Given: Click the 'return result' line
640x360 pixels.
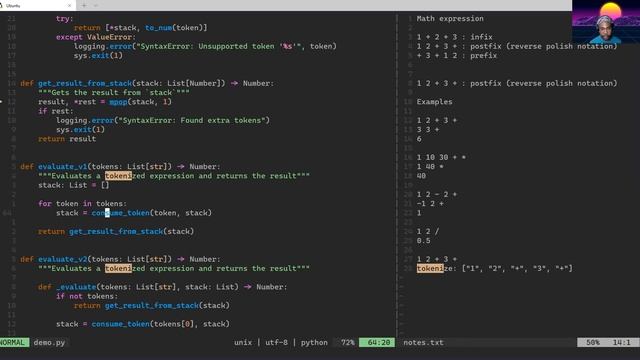Looking at the screenshot, I should pyautogui.click(x=67, y=139).
